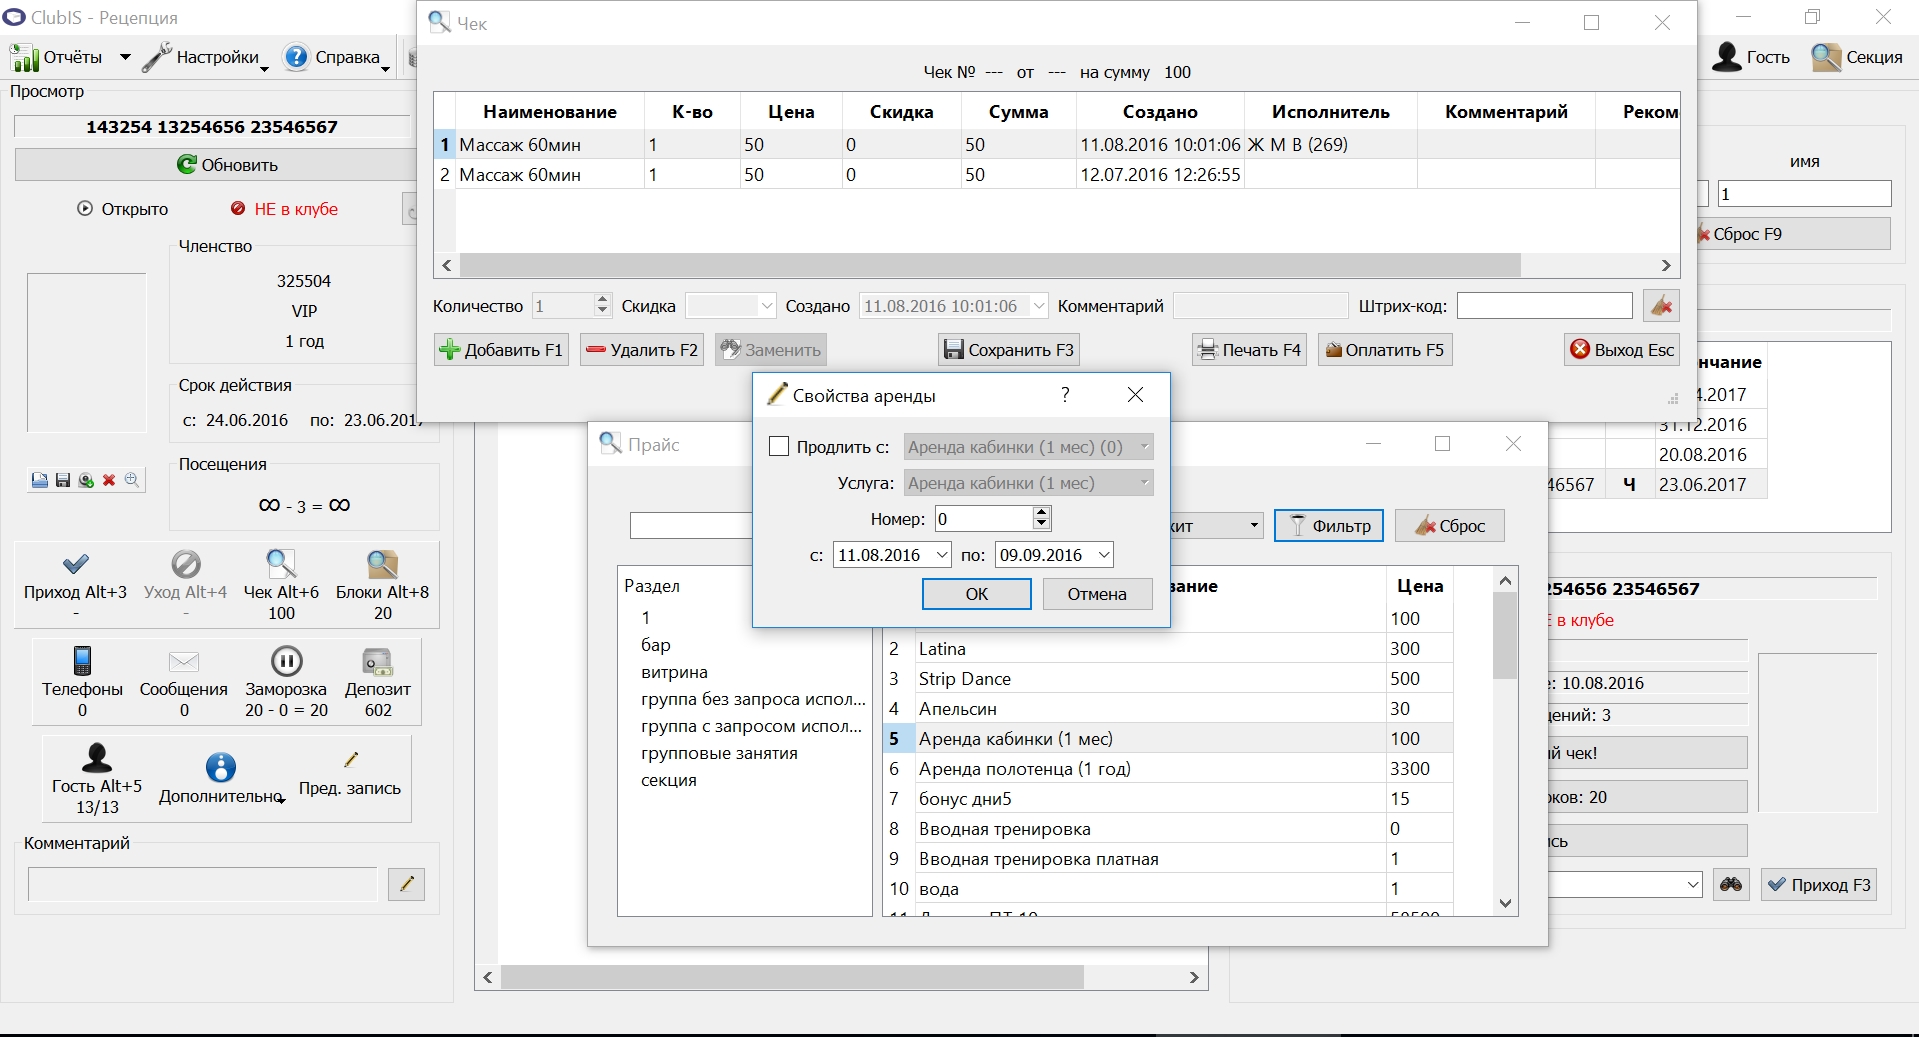Open the Услуга combo box
This screenshot has height=1037, width=1919.
pos(1028,483)
